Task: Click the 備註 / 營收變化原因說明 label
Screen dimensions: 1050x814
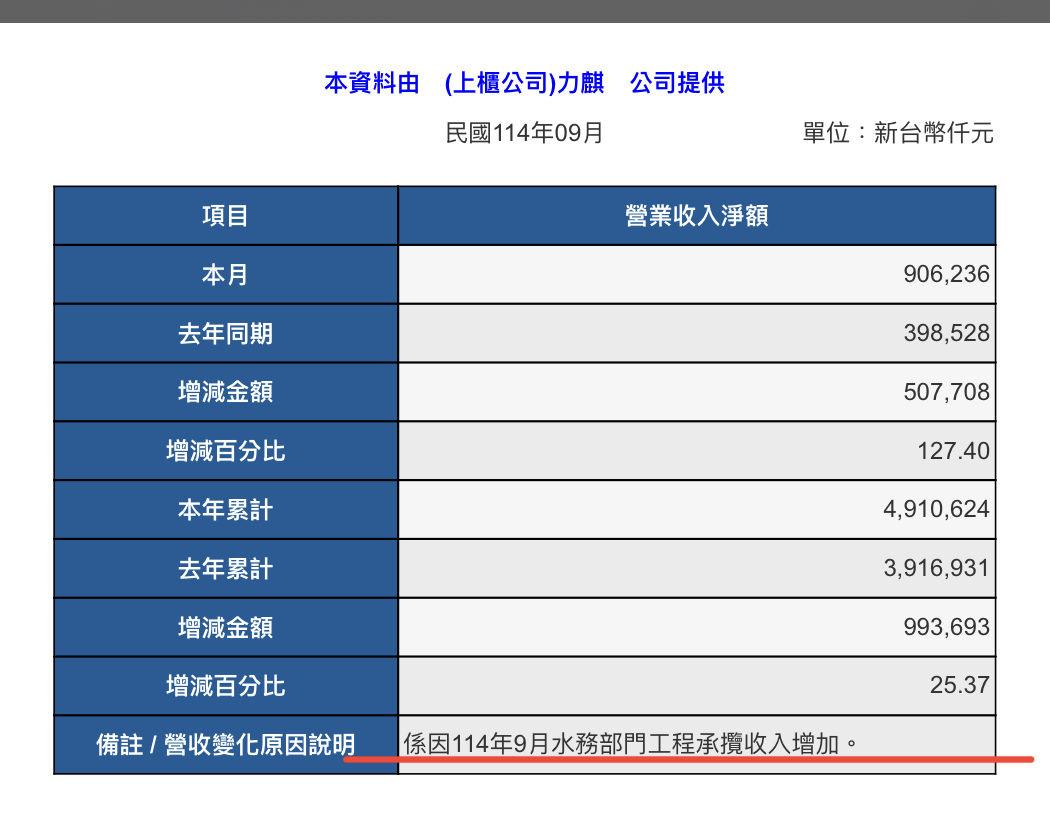Action: 226,744
